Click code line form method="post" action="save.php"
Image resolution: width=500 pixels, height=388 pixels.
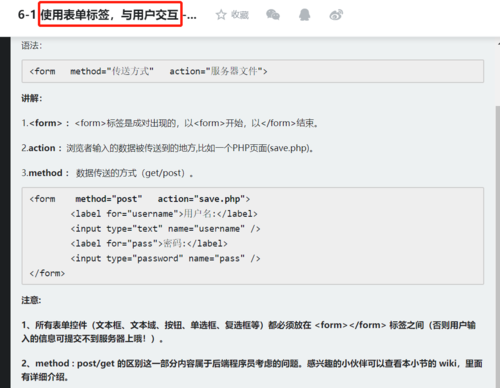[140, 199]
